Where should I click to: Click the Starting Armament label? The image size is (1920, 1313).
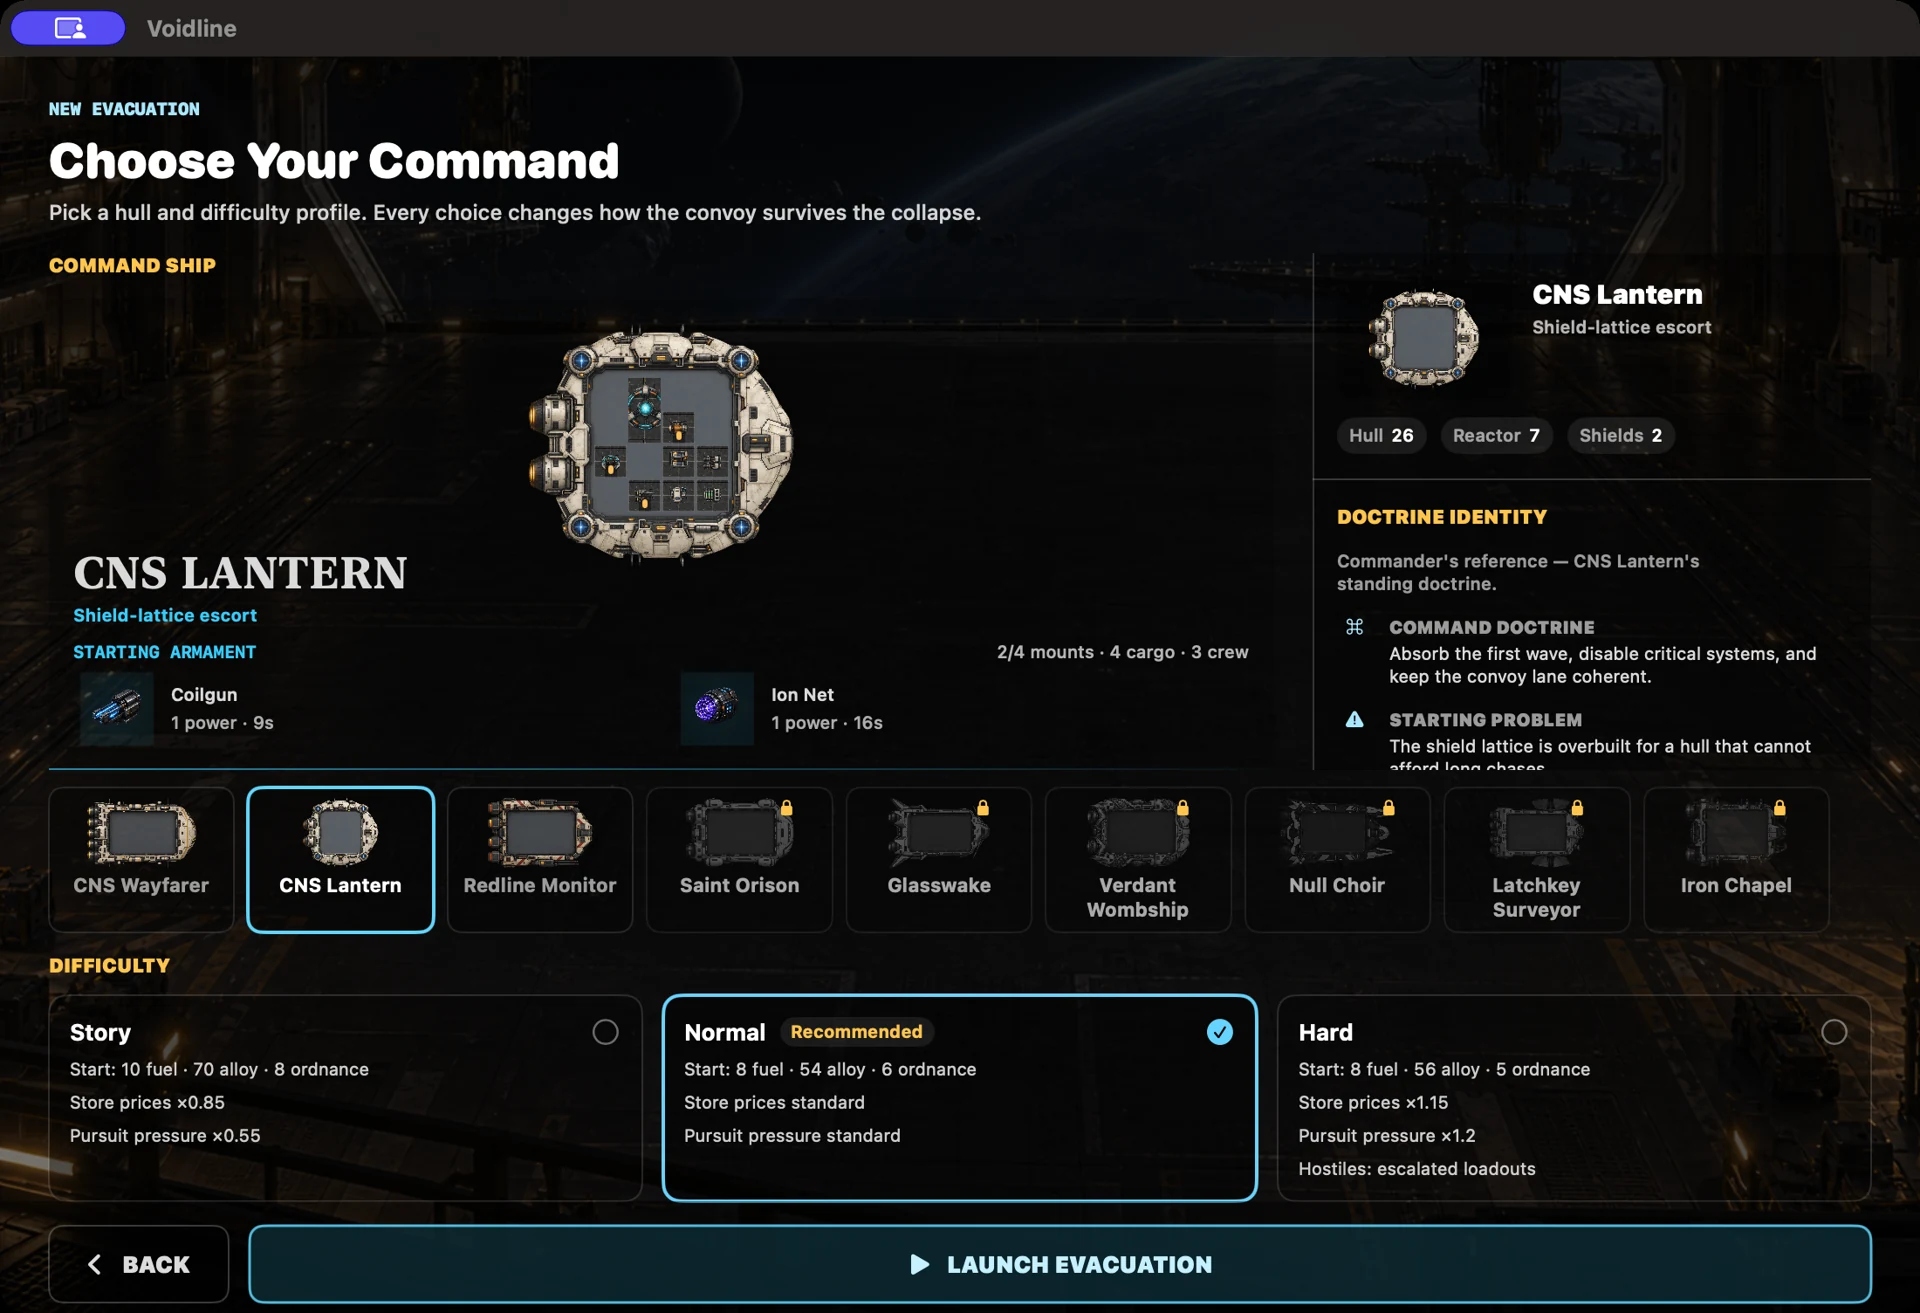(164, 652)
